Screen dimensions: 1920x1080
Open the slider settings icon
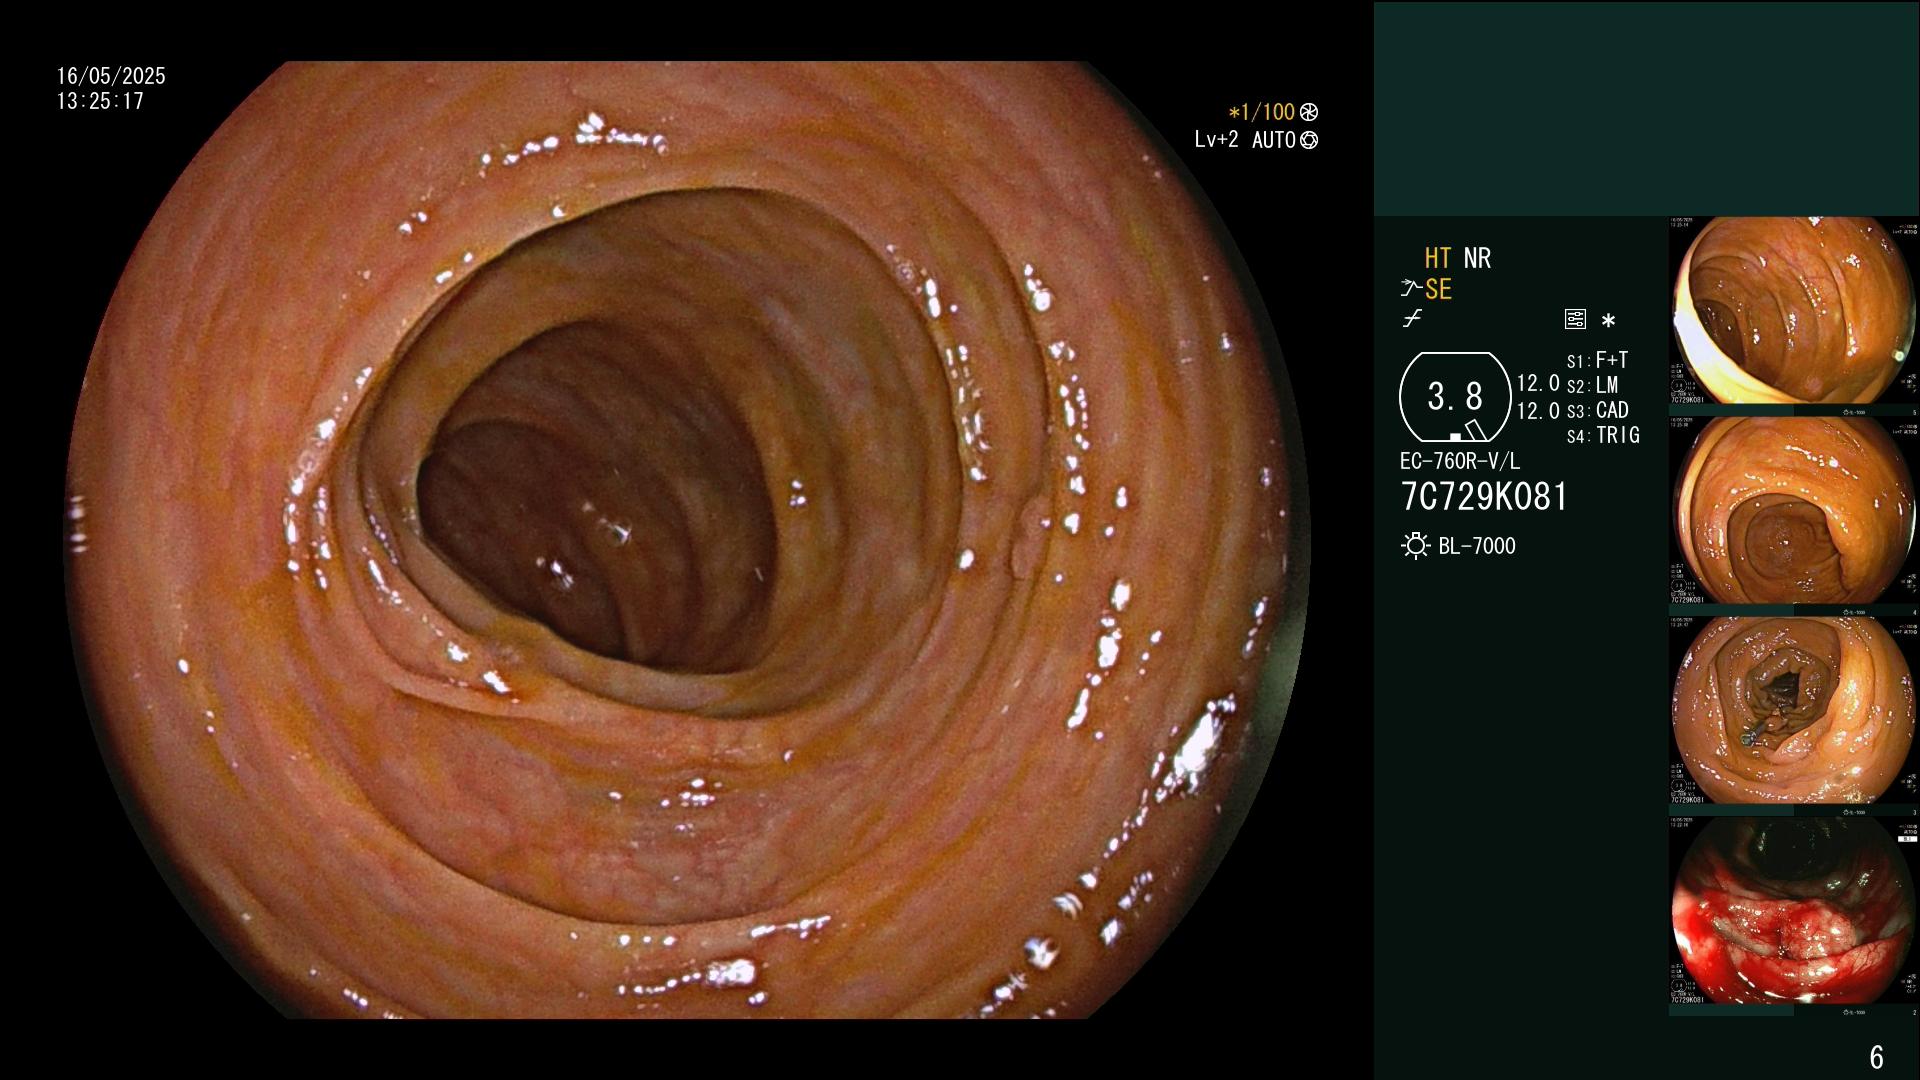[x=1575, y=320]
